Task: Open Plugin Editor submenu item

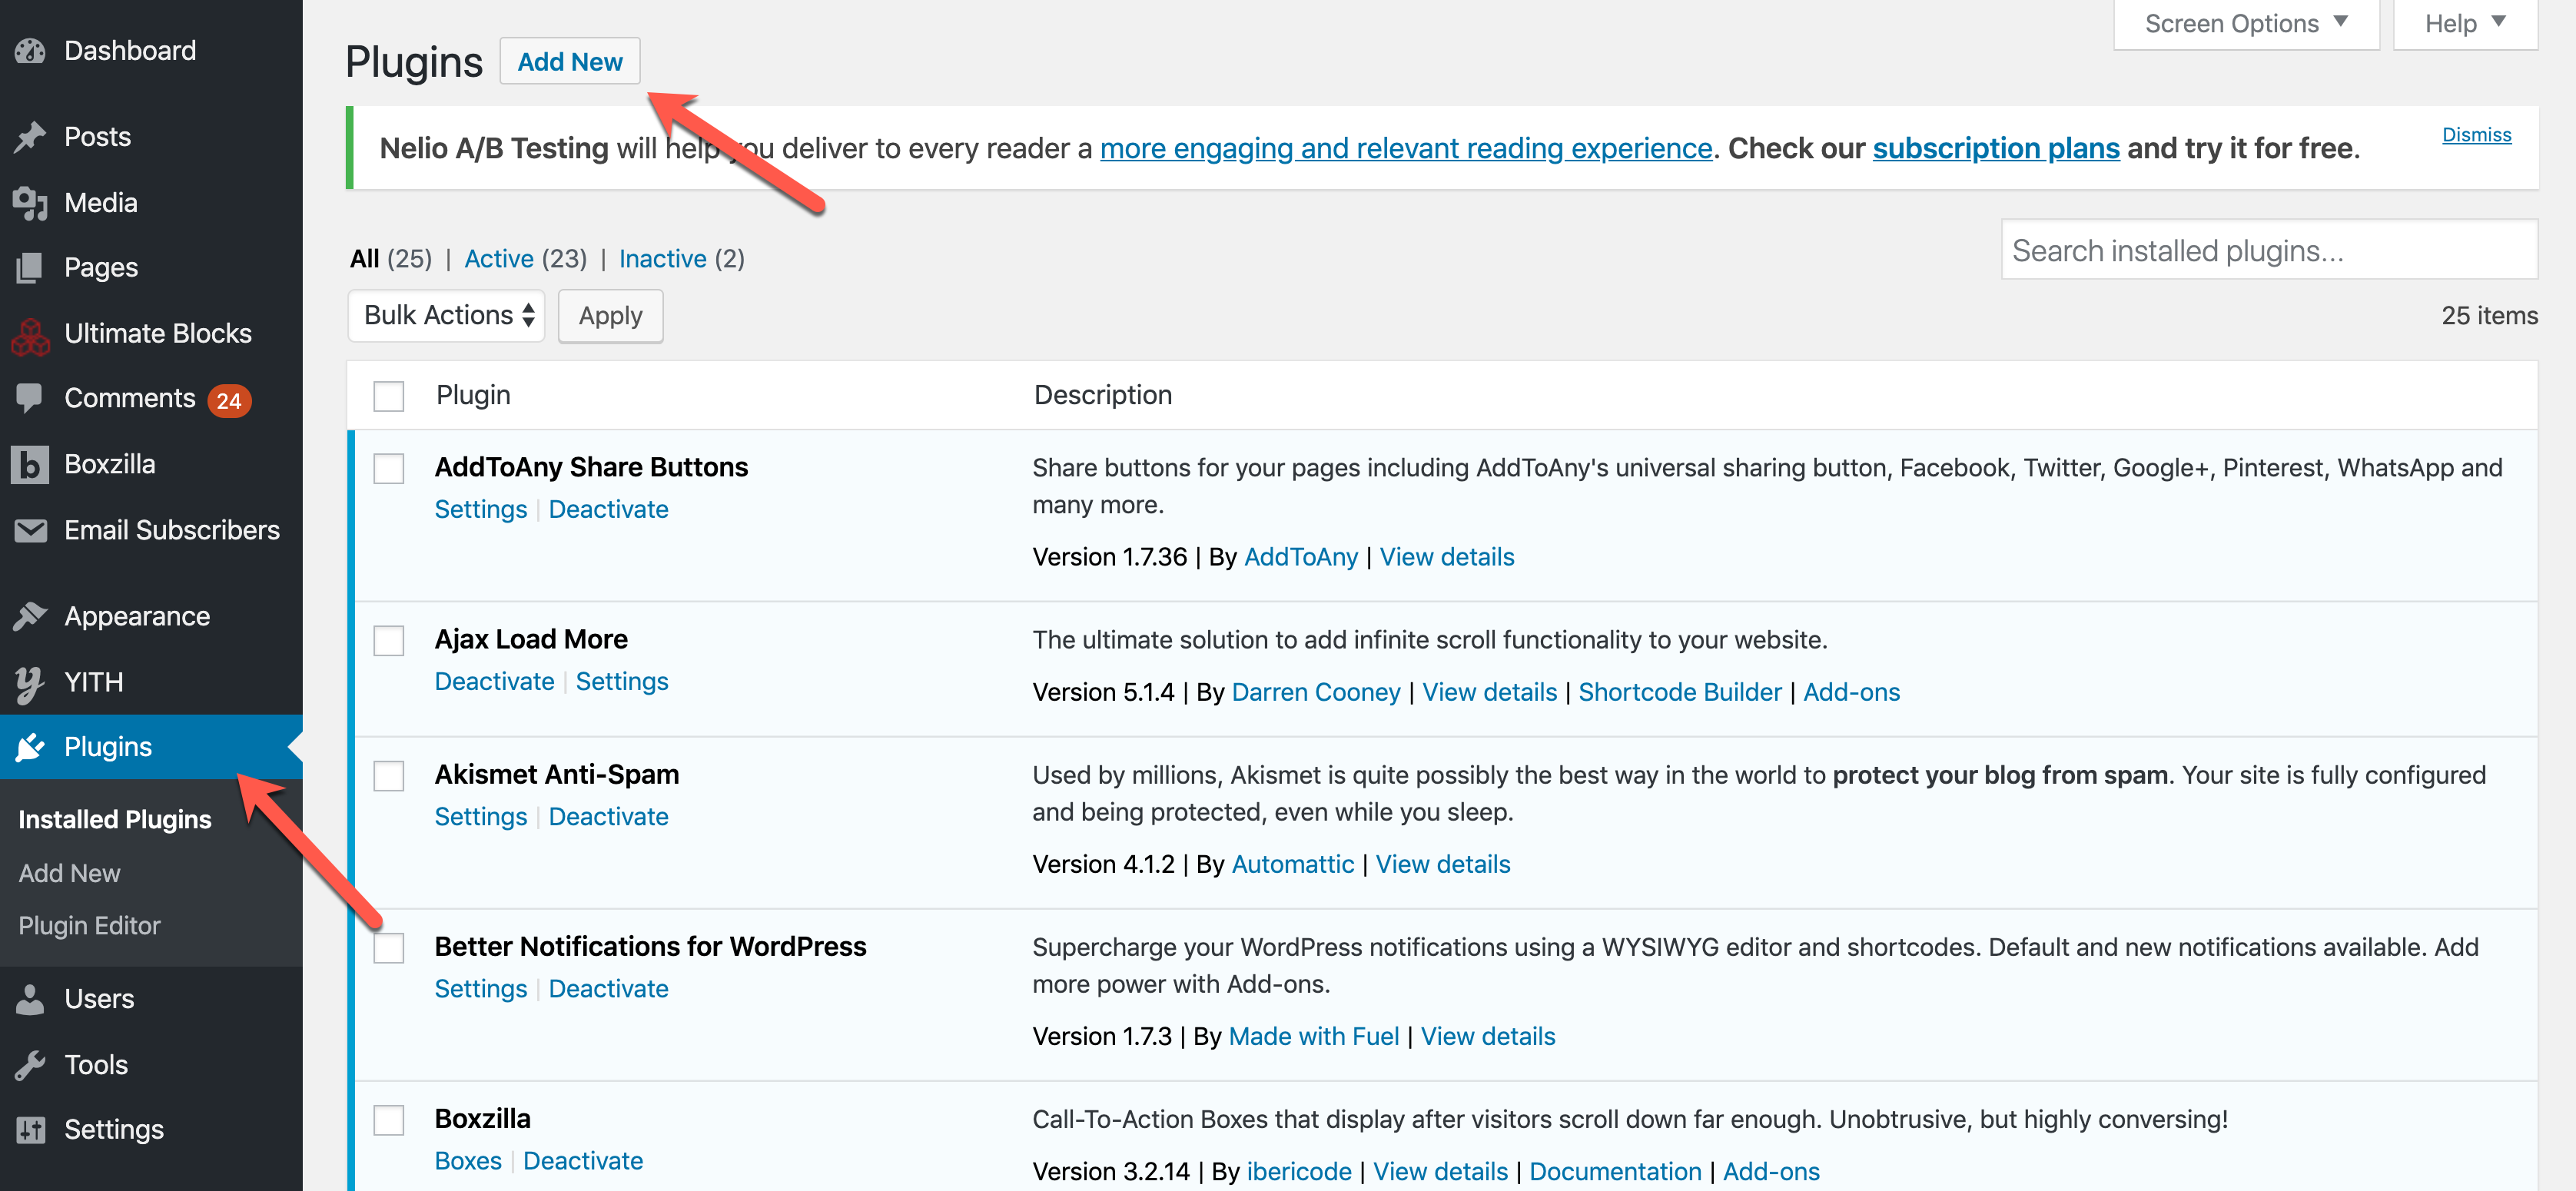Action: (89, 926)
